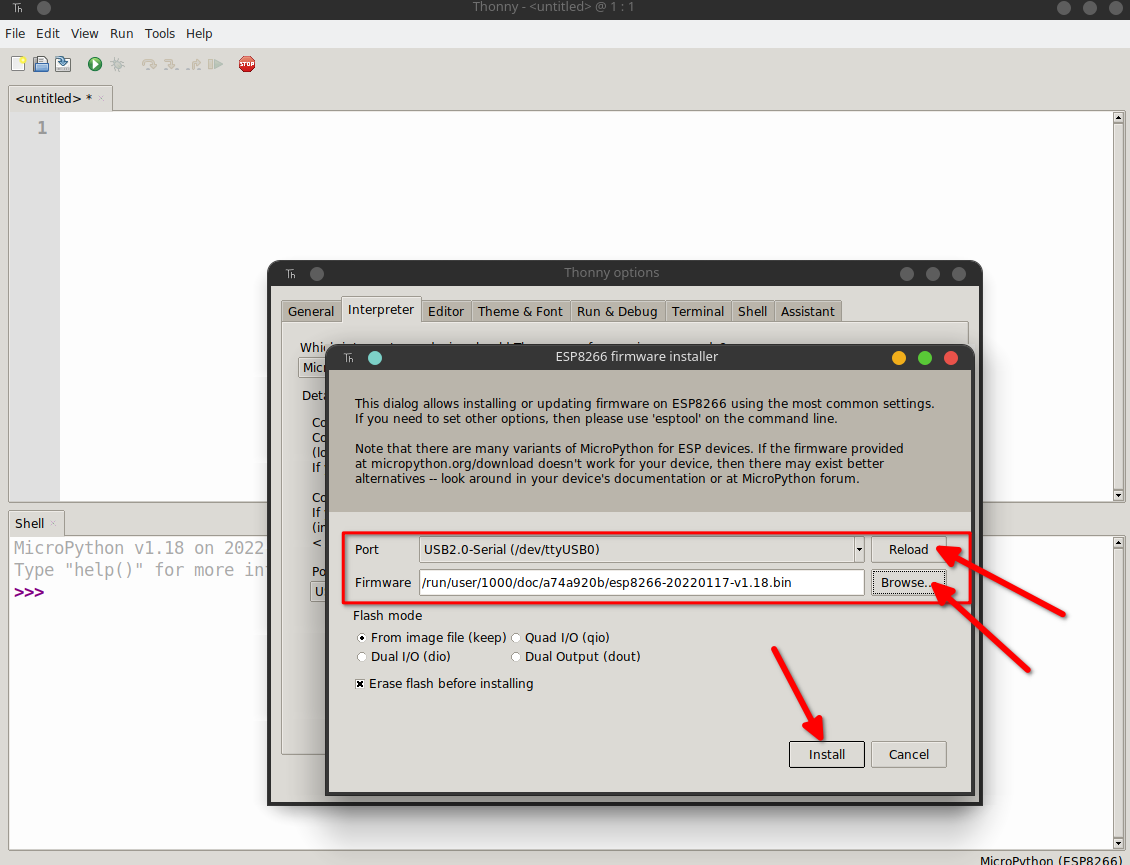Click Thonny icon in firmware installer title bar
Screen dimensions: 1130x865
[x=349, y=358]
